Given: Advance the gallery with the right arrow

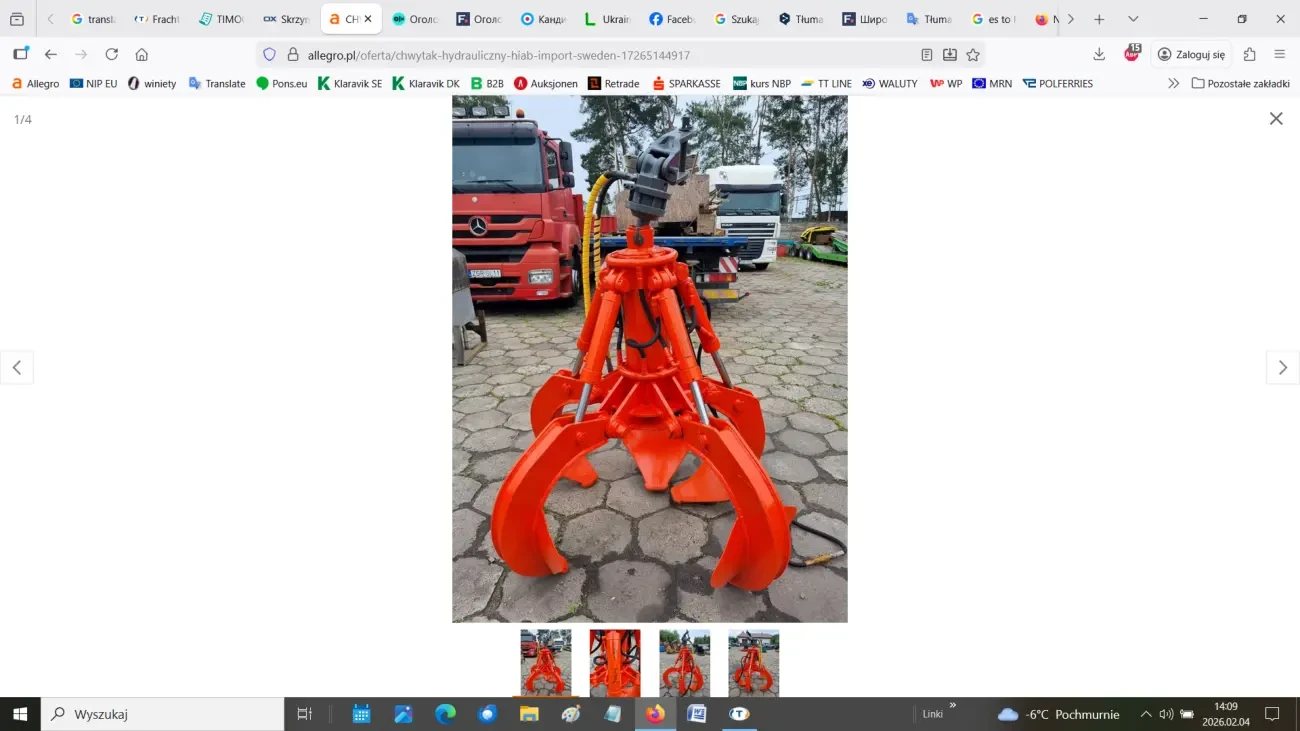Looking at the screenshot, I should [x=1282, y=367].
